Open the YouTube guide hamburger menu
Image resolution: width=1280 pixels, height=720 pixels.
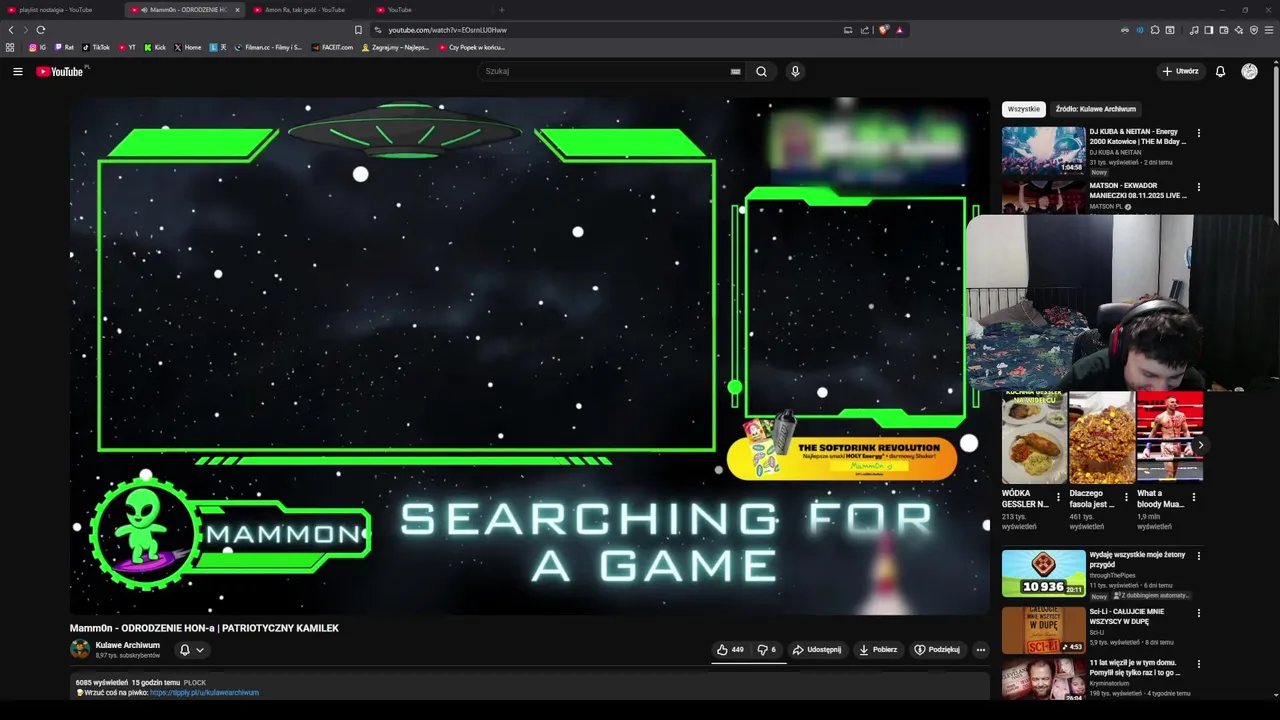[17, 71]
